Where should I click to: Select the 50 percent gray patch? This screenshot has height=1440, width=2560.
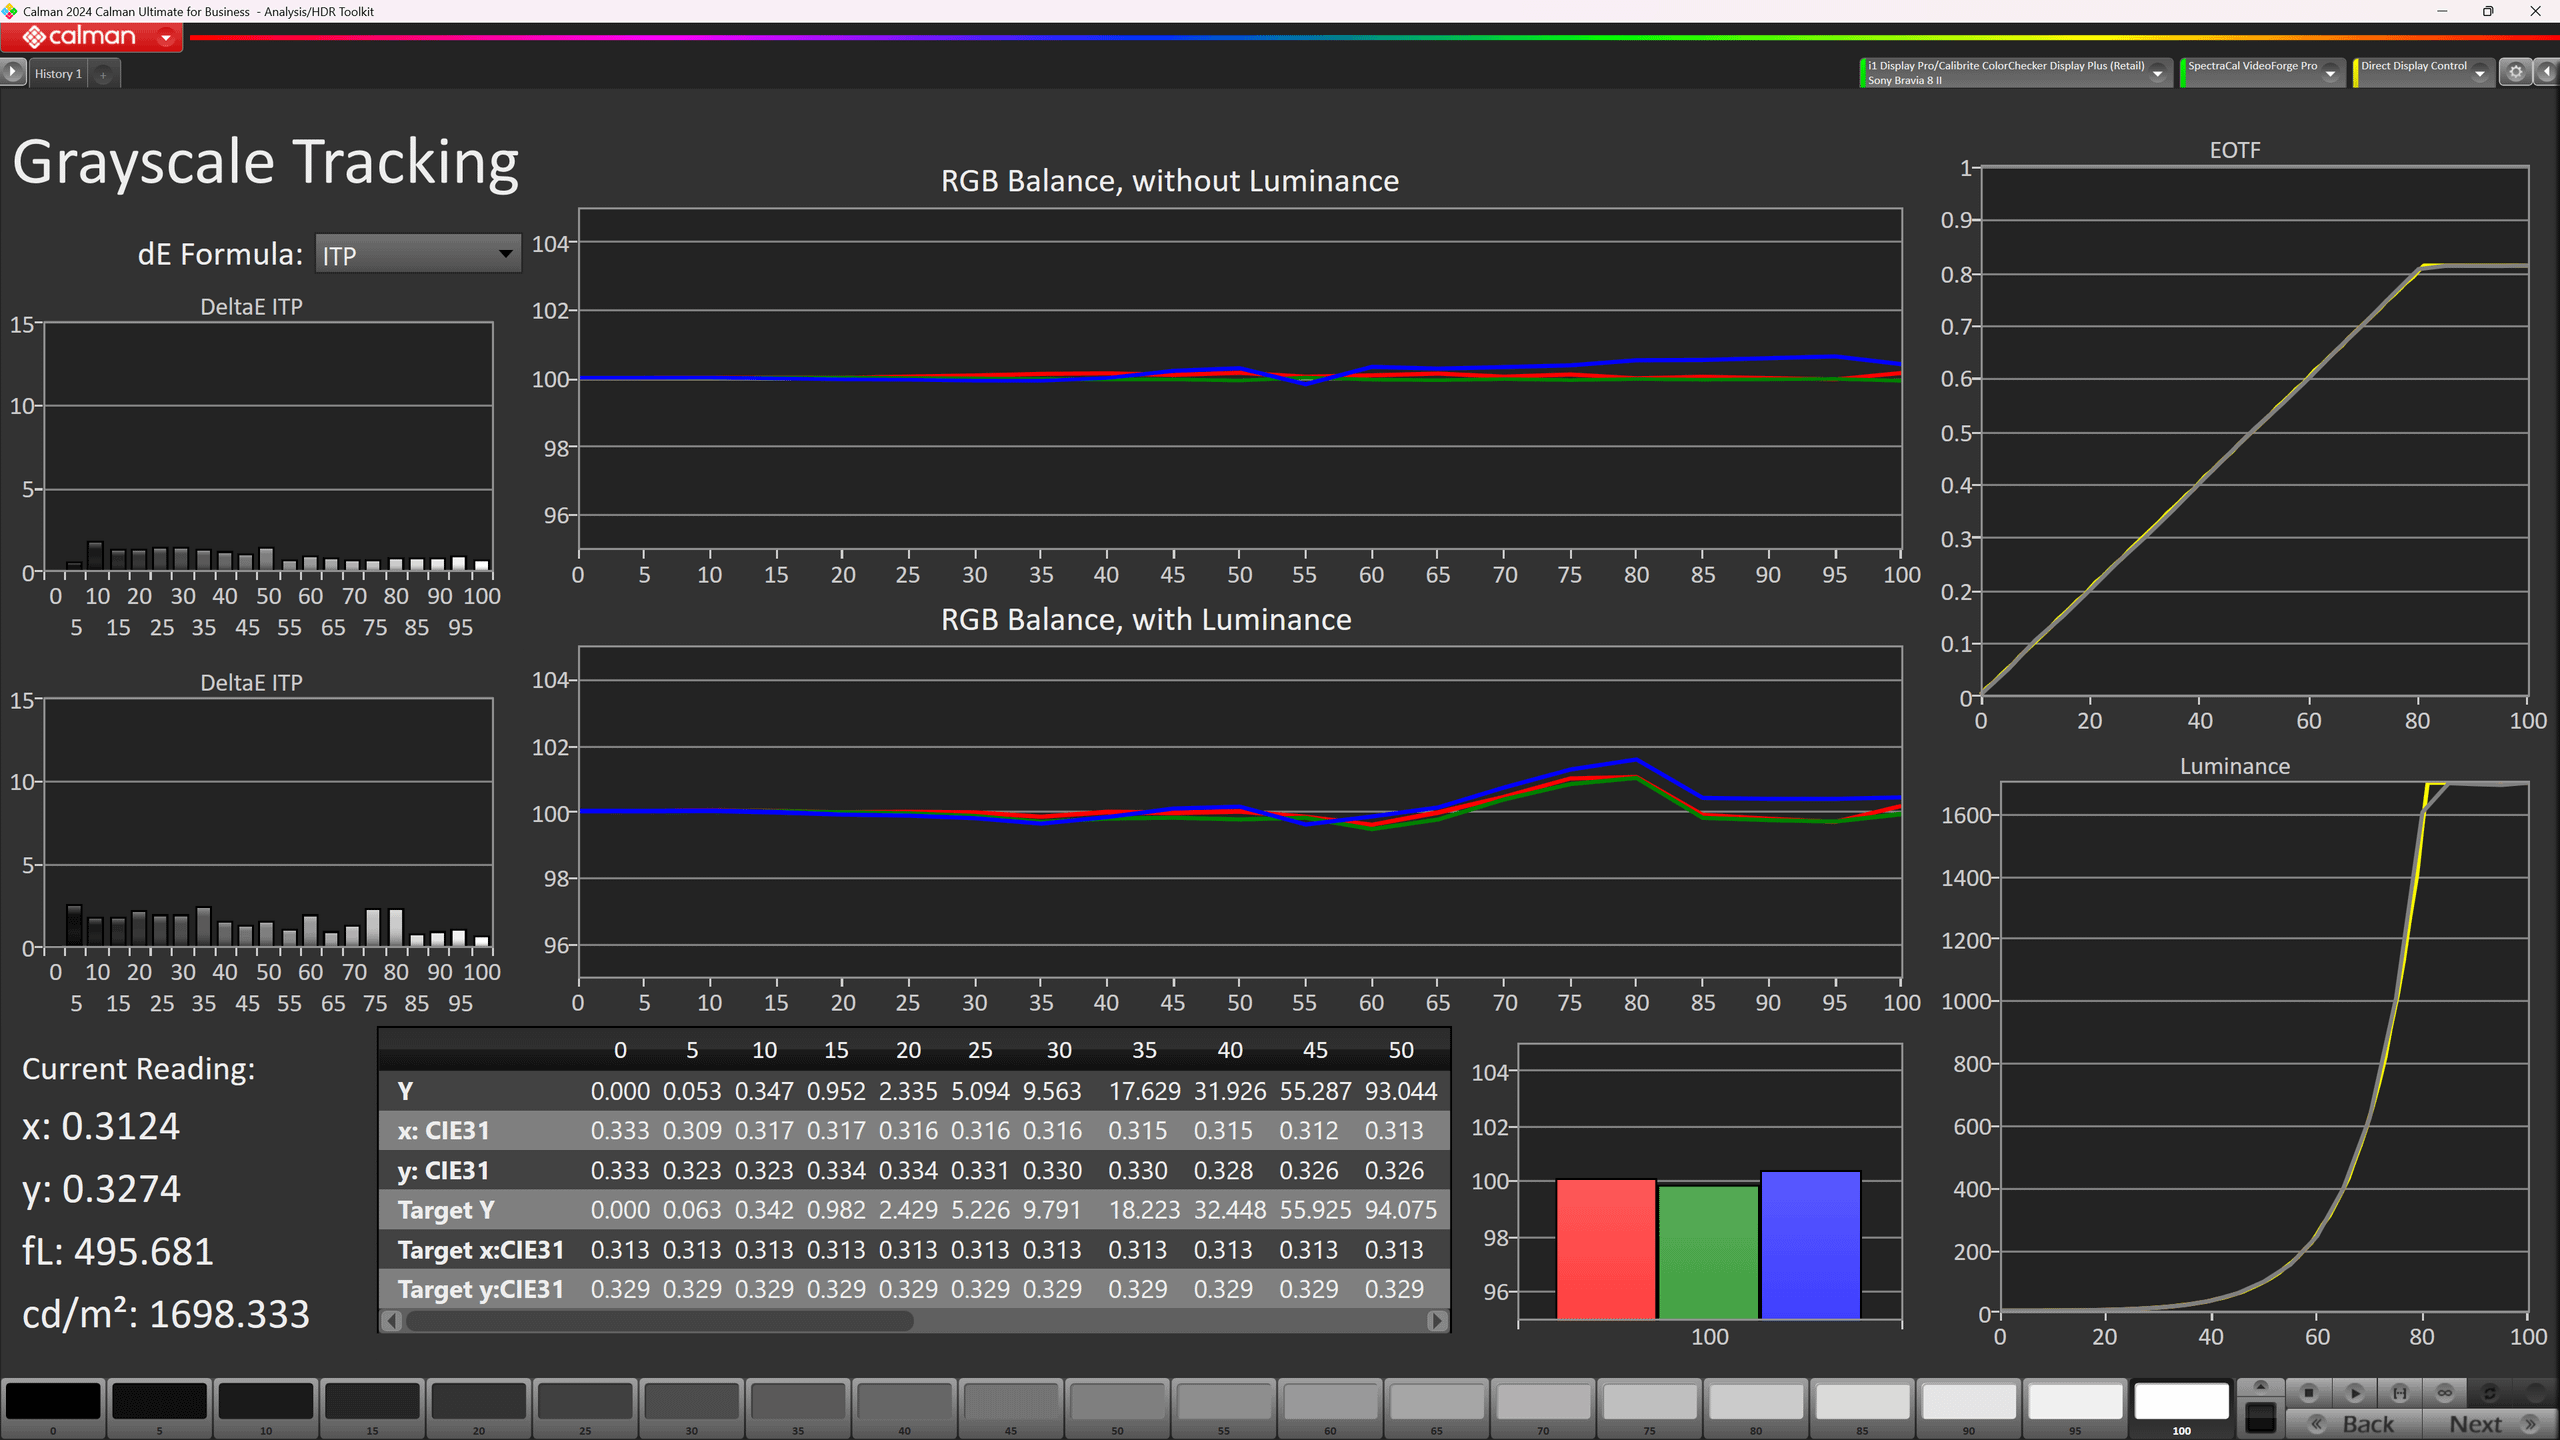[x=1117, y=1402]
